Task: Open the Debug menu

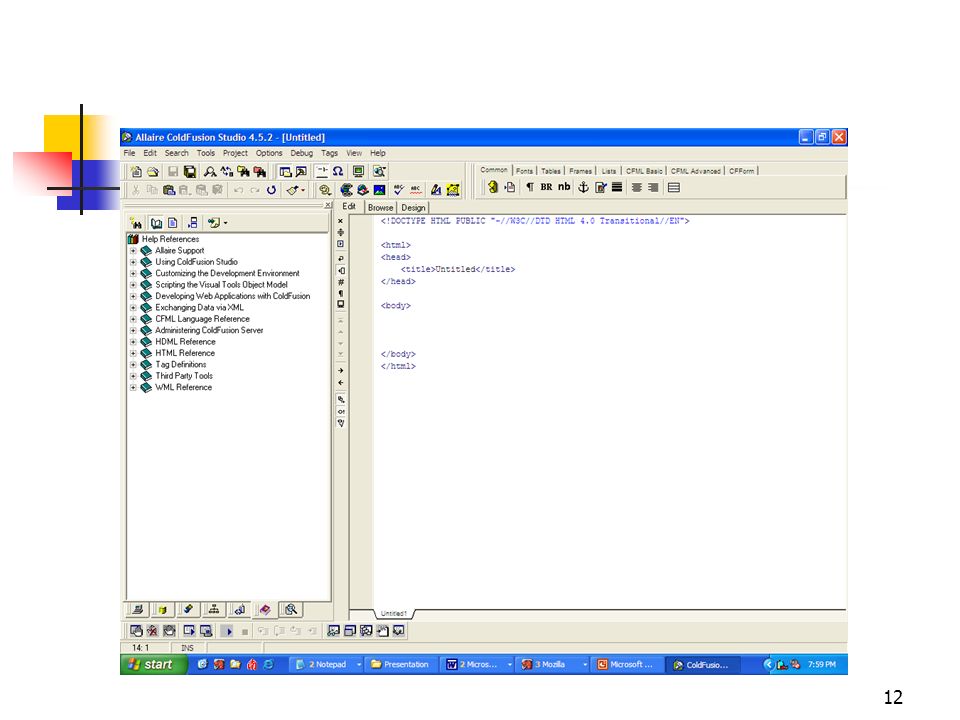Action: click(x=301, y=153)
